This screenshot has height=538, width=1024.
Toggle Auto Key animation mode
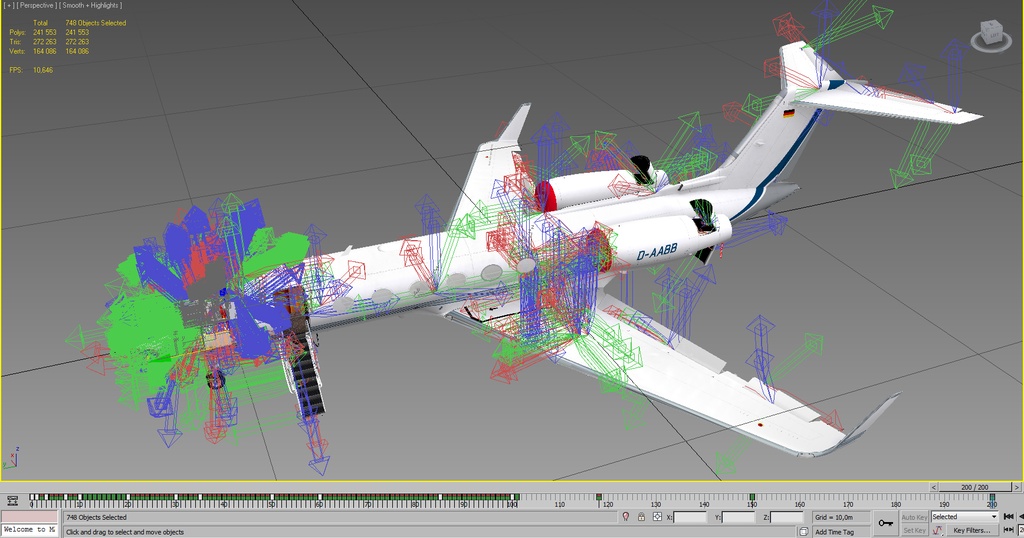914,517
